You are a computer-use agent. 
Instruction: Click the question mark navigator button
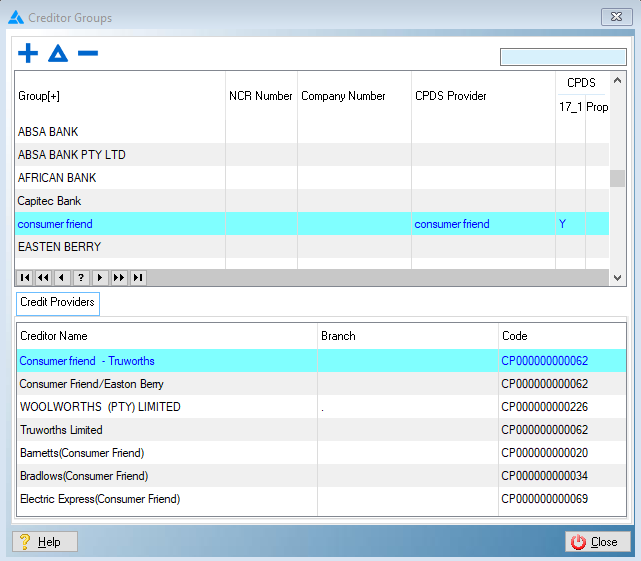(x=81, y=277)
